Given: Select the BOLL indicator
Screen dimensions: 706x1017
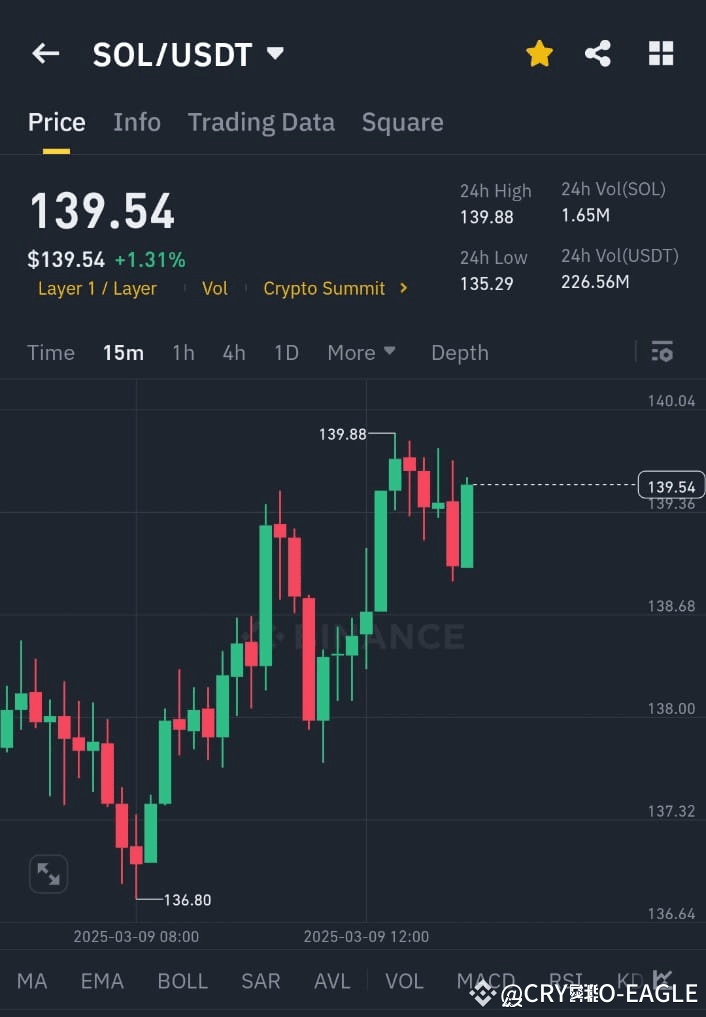Looking at the screenshot, I should [x=183, y=981].
